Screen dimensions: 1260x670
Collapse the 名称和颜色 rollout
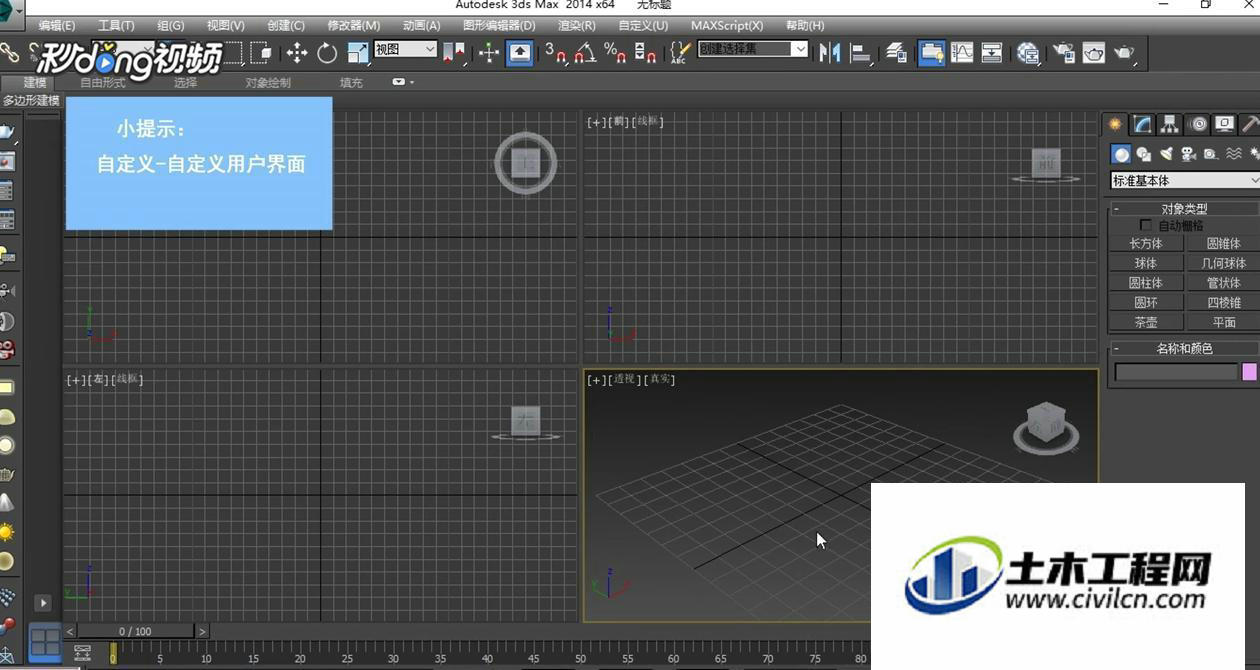(x=1184, y=348)
